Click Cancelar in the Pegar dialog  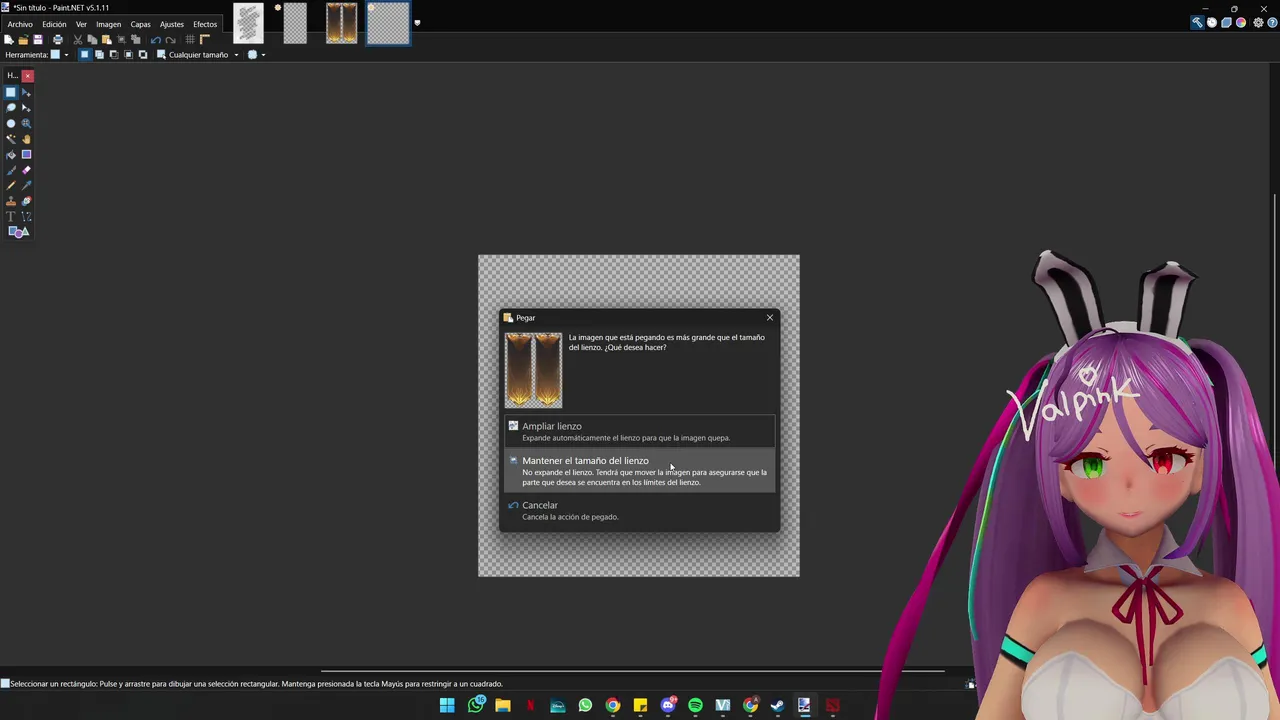(x=639, y=510)
